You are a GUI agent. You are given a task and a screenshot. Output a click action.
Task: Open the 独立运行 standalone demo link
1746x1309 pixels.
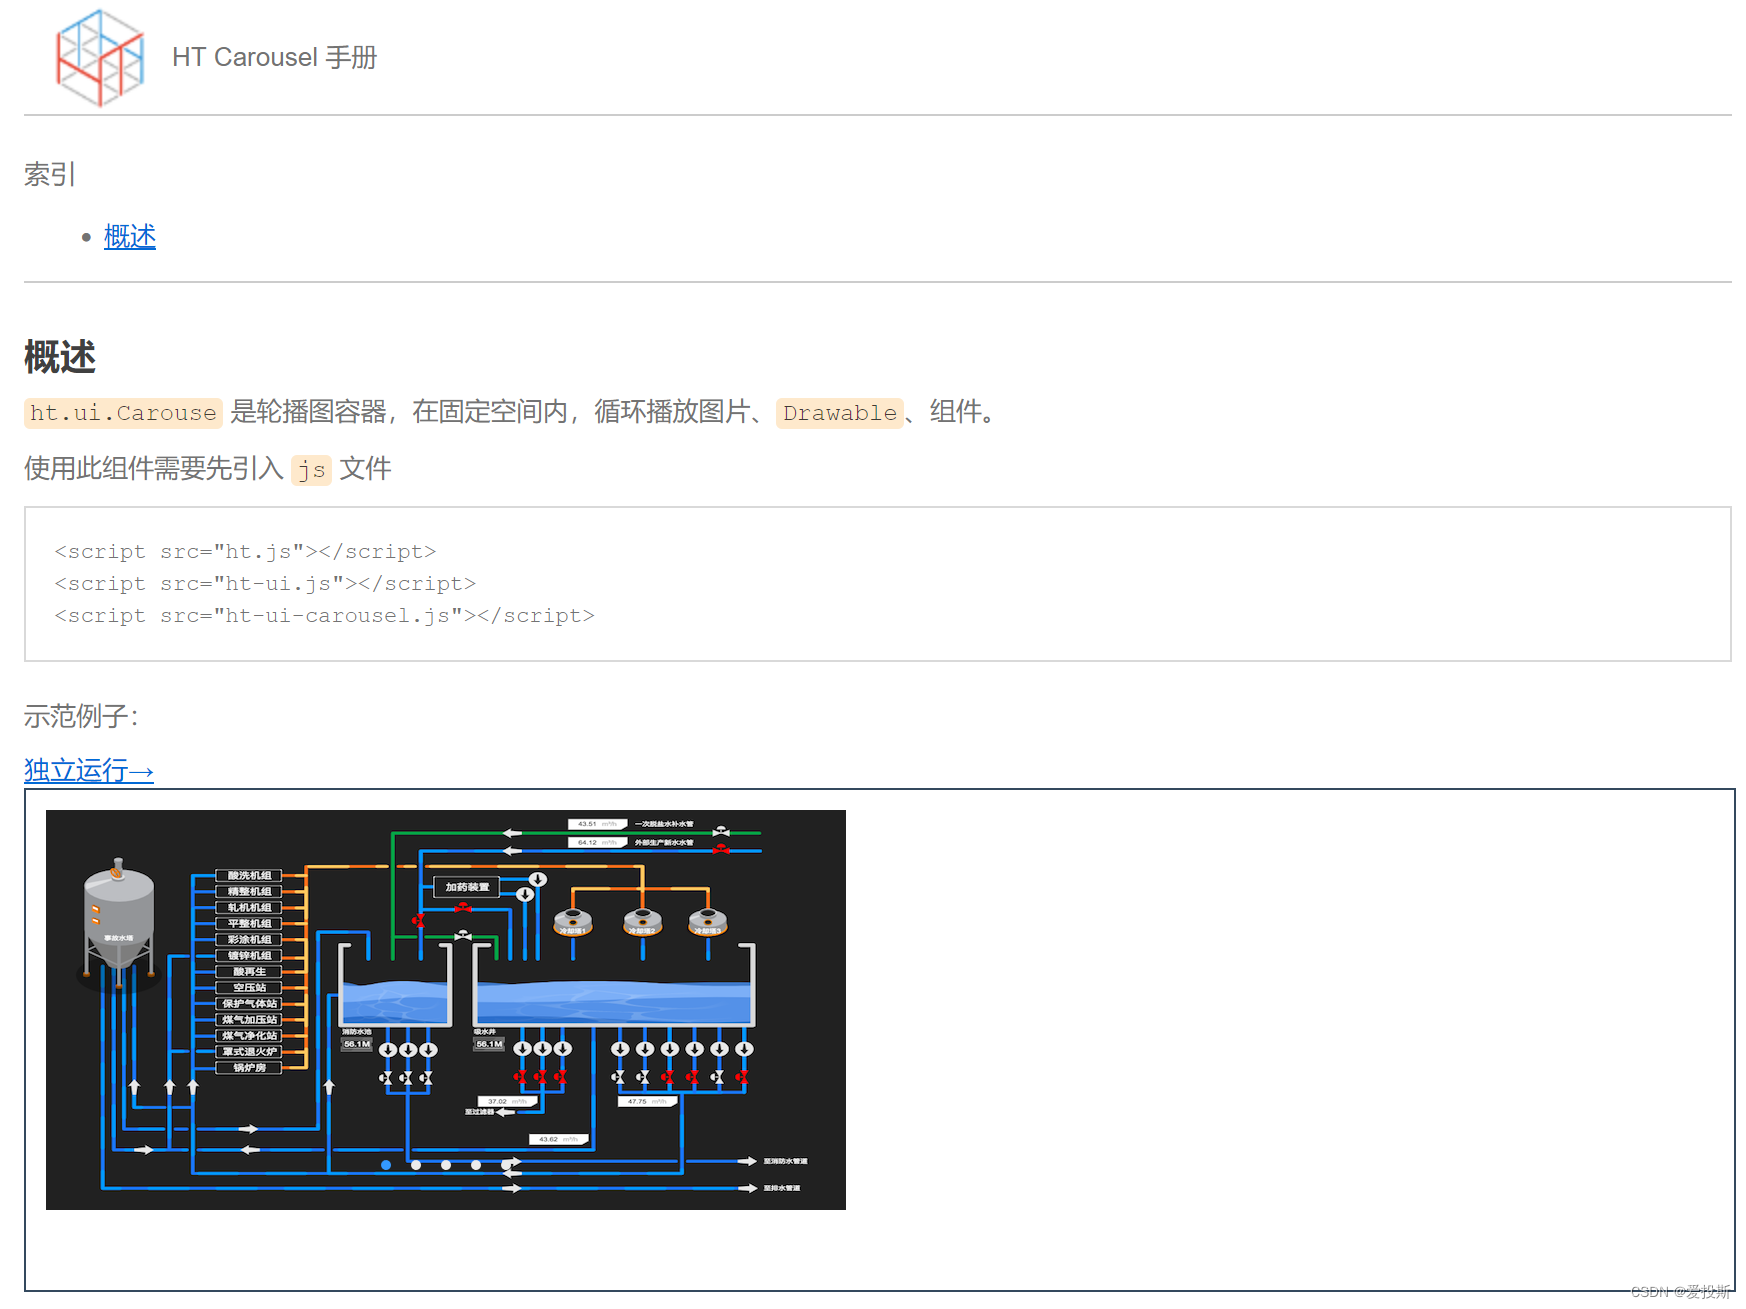tap(88, 770)
